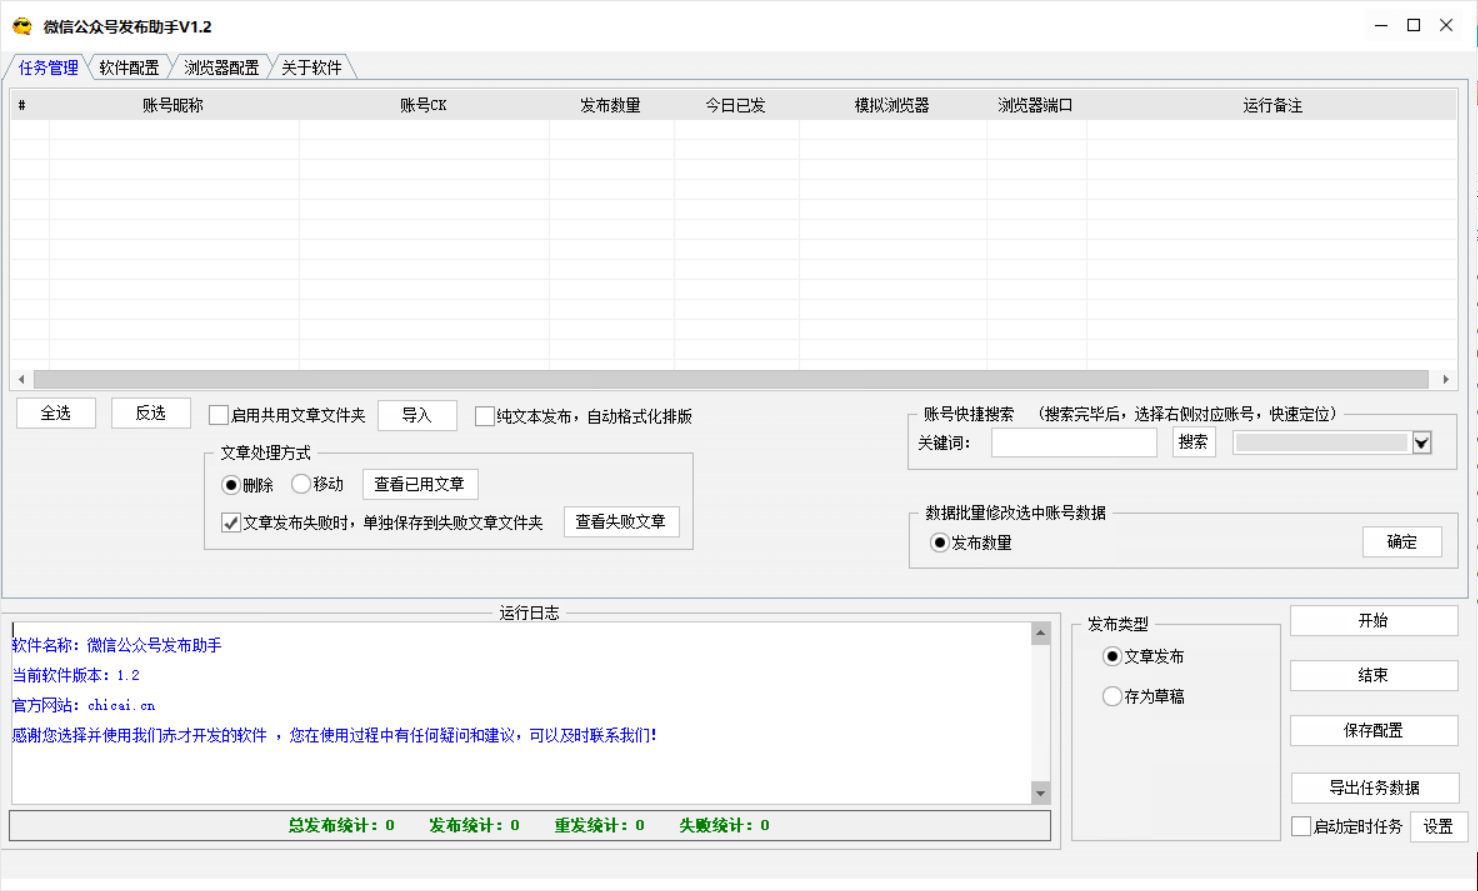Click the 导出任务数据 button
This screenshot has width=1478, height=891.
1374,787
